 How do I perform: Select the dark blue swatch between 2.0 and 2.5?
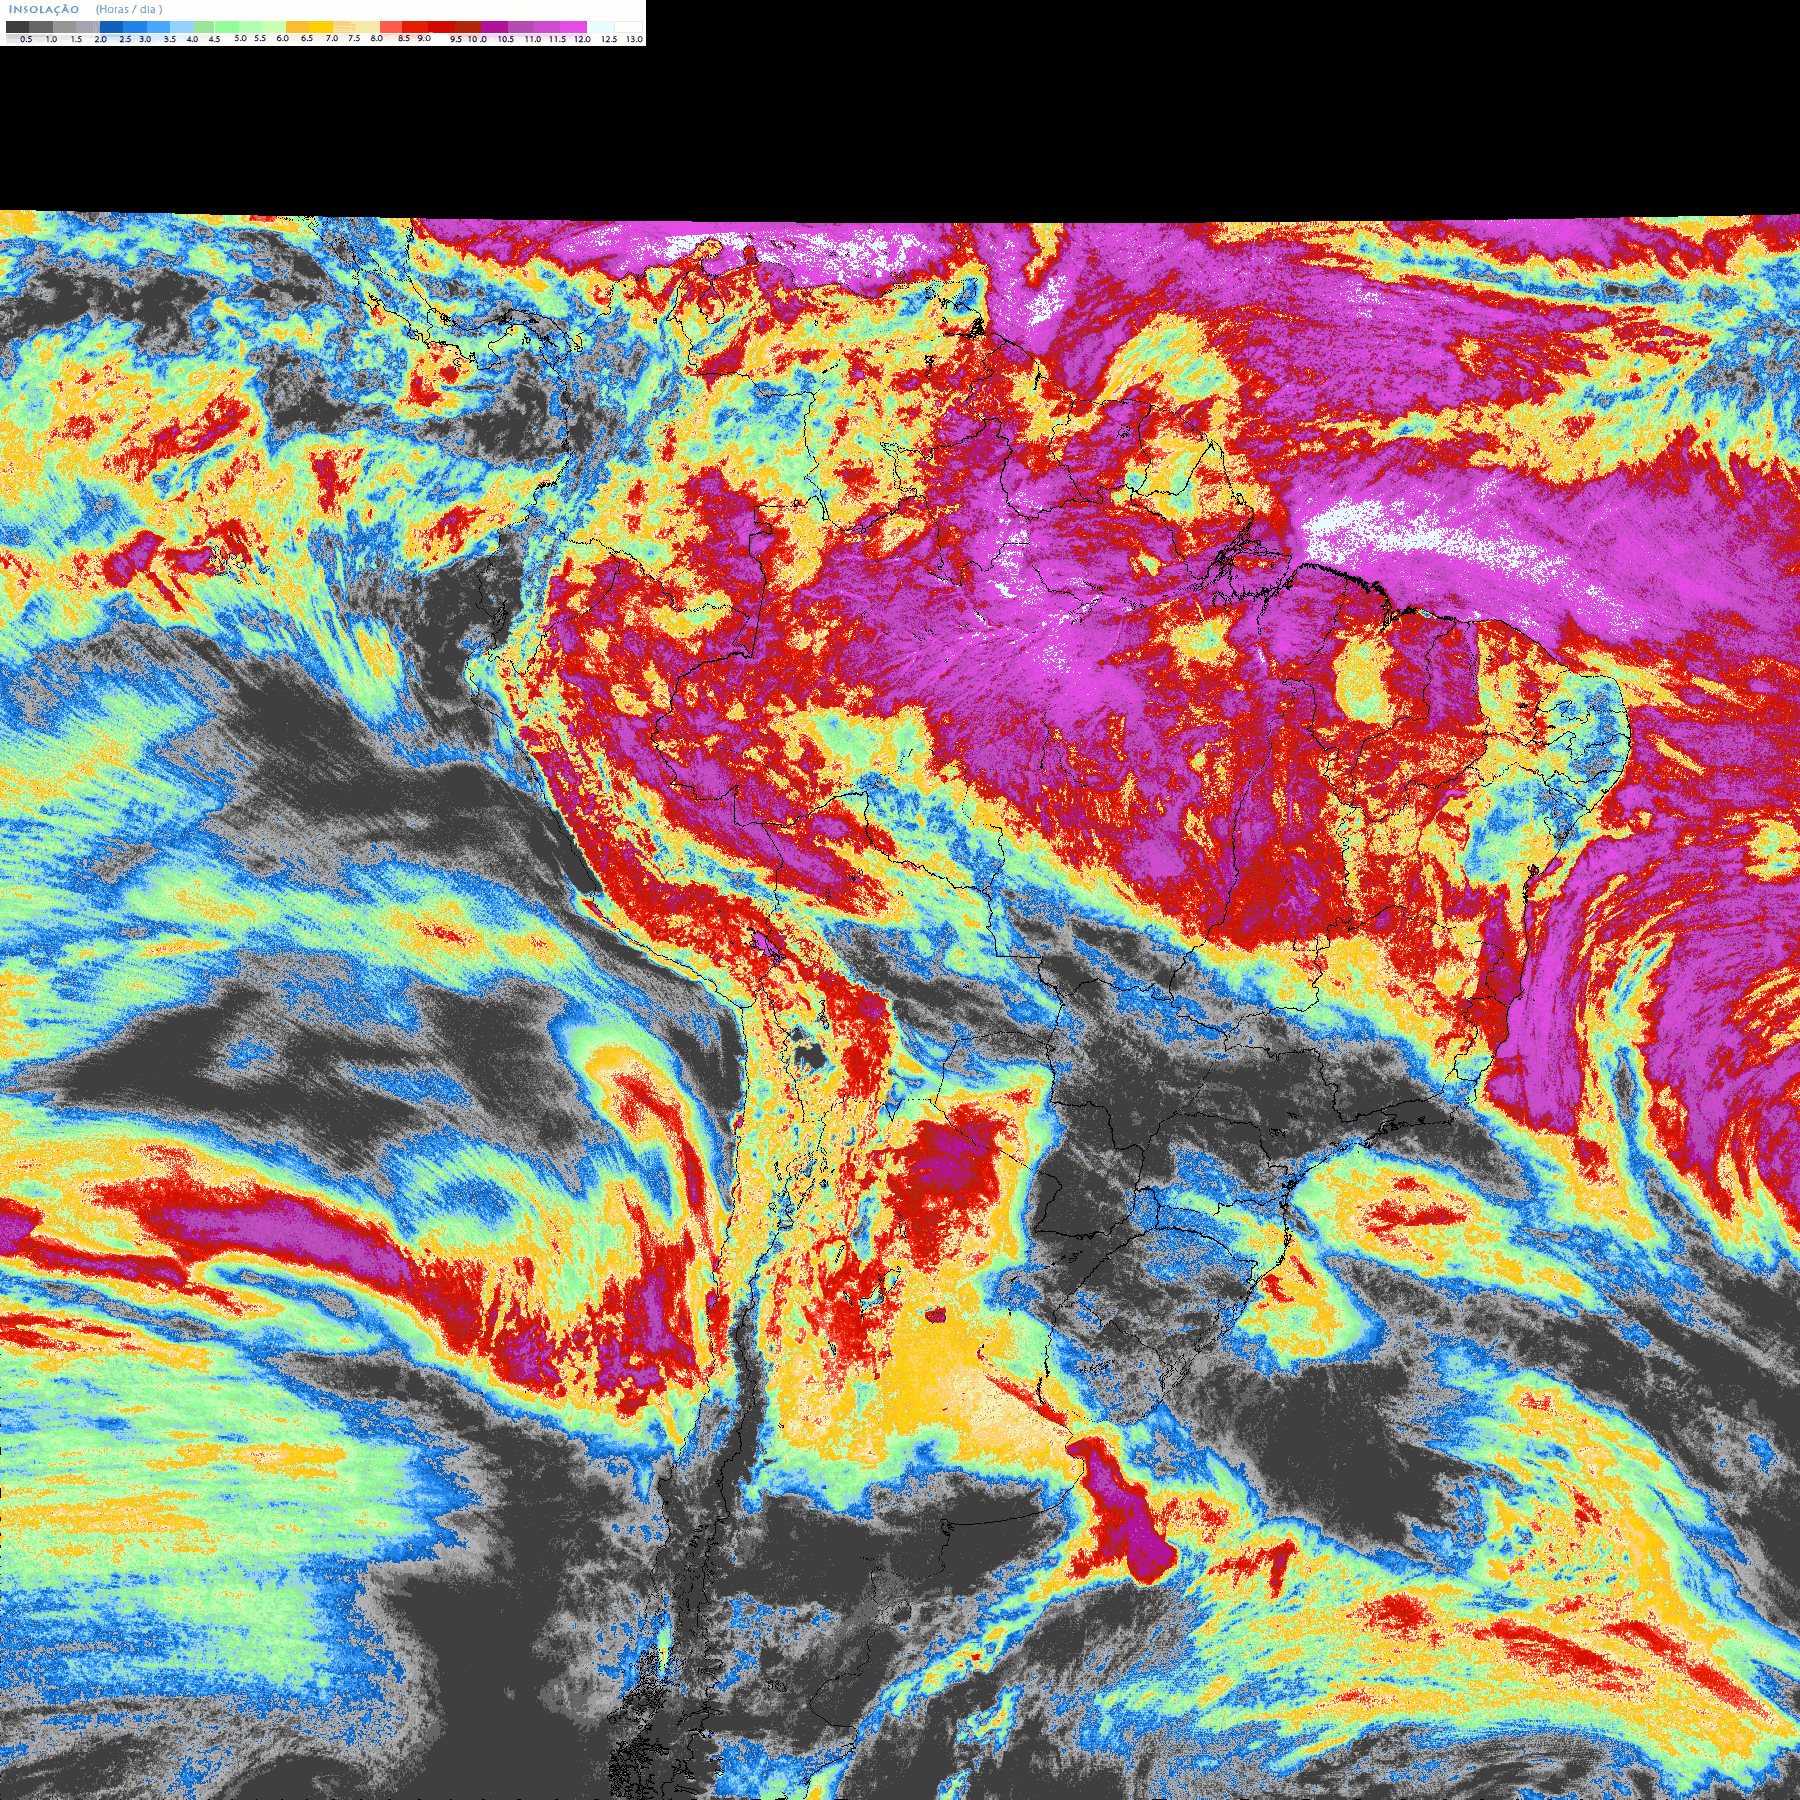pyautogui.click(x=111, y=27)
